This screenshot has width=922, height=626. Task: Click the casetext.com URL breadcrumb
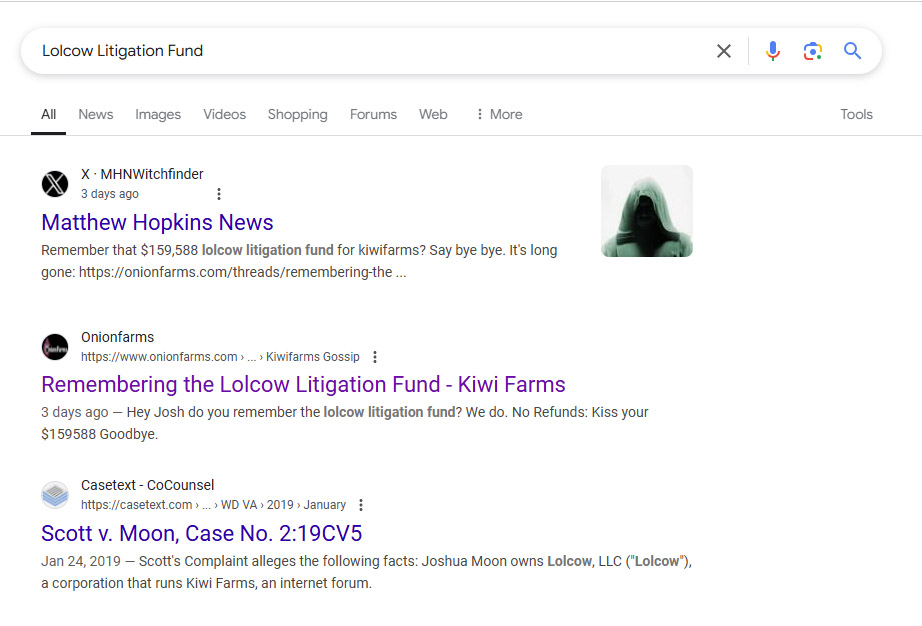tap(213, 505)
